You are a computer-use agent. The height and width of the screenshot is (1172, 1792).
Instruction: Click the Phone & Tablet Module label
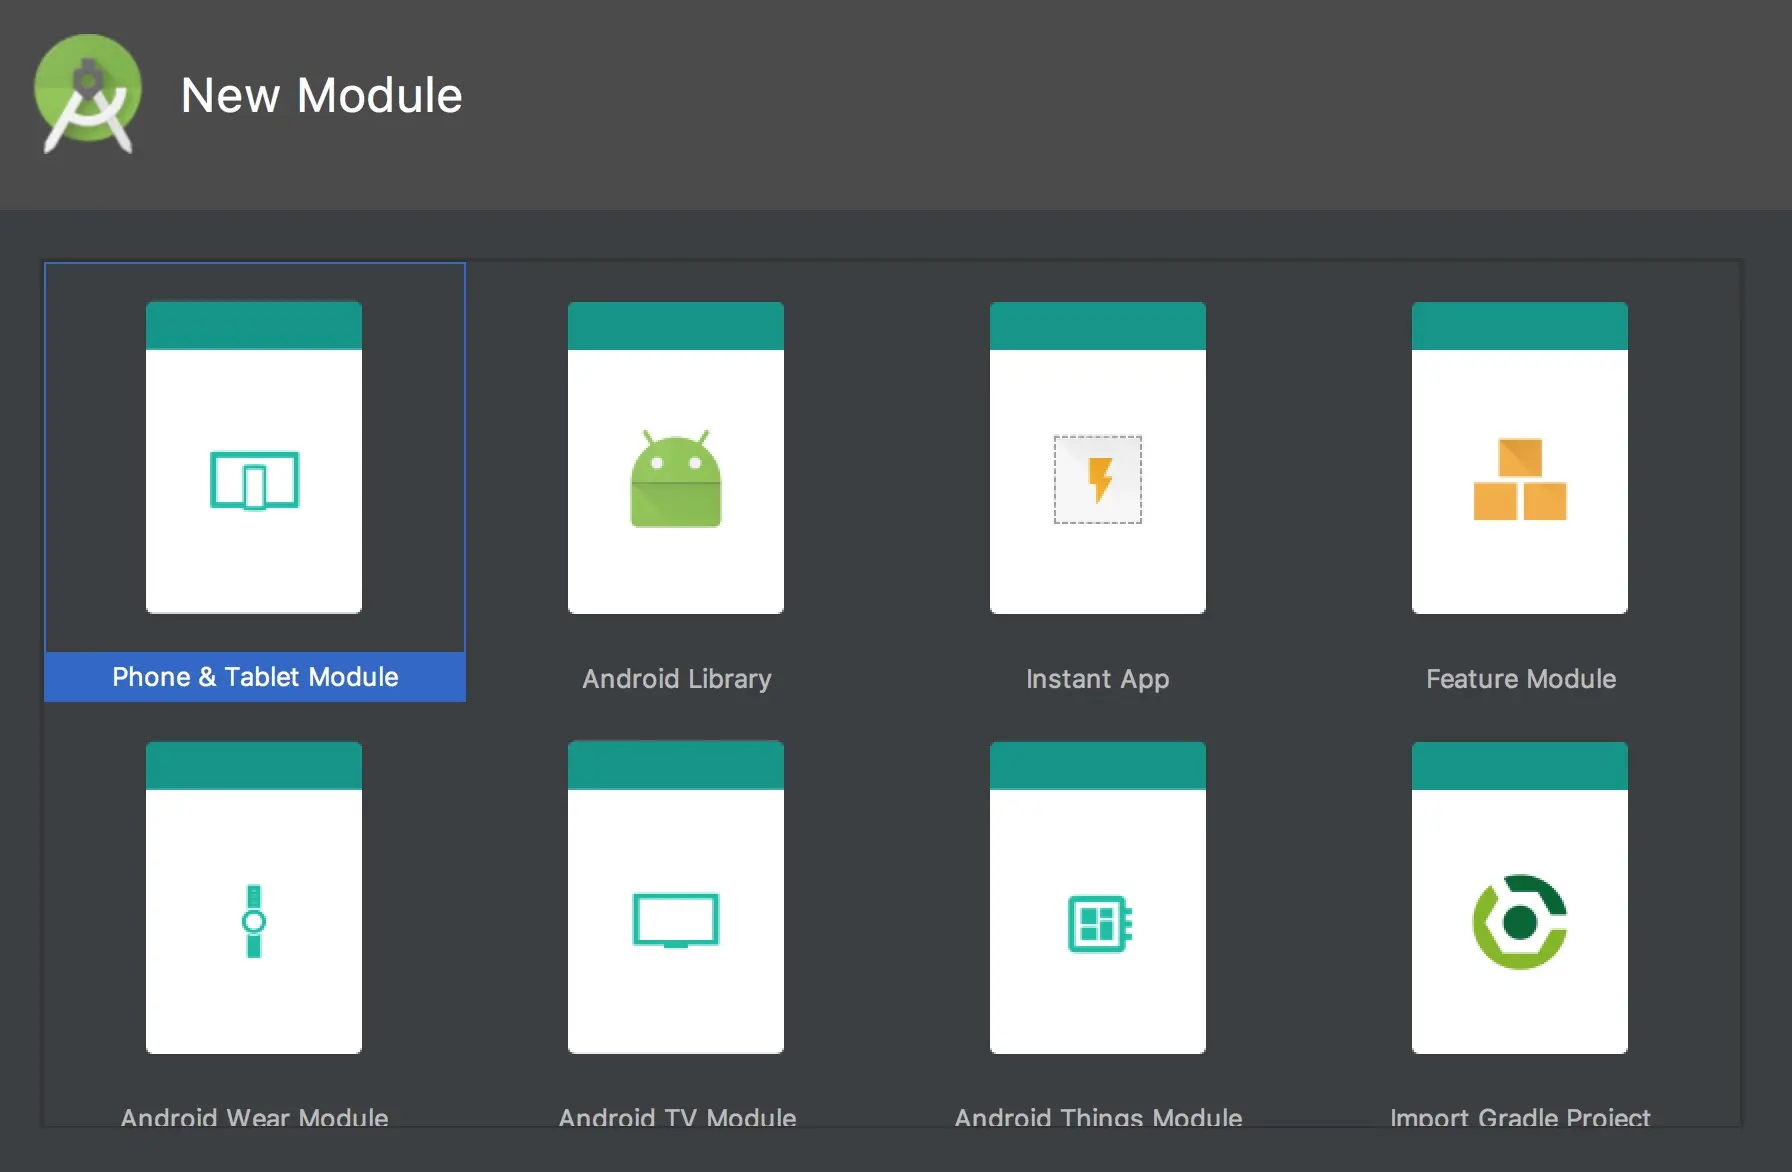255,677
